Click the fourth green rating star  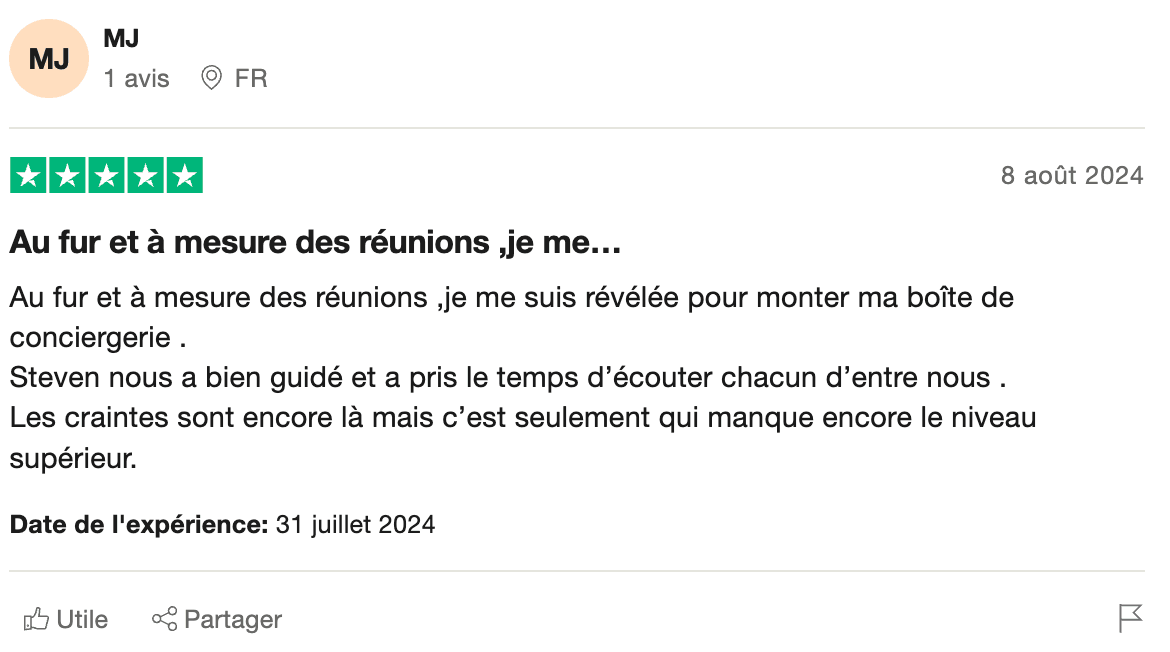point(146,175)
